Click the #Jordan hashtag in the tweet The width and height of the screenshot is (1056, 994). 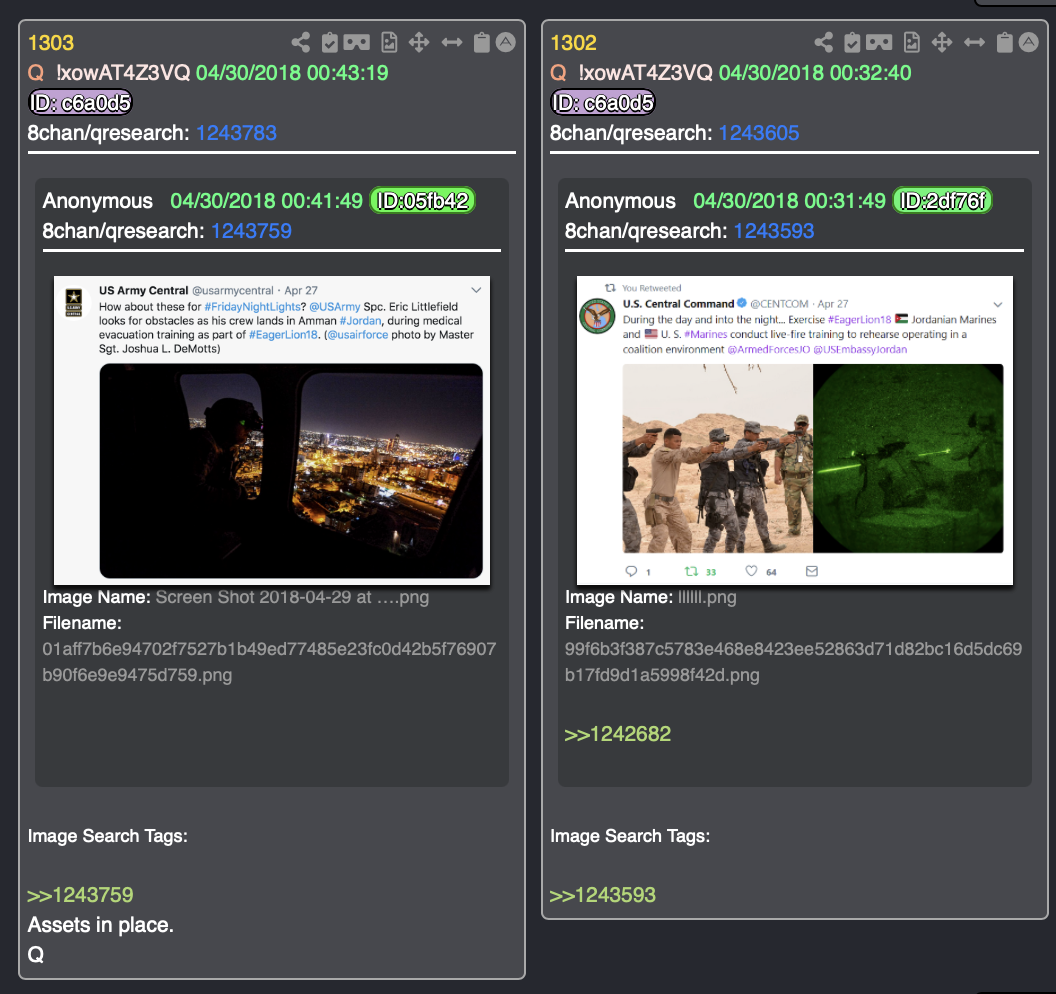[x=360, y=321]
